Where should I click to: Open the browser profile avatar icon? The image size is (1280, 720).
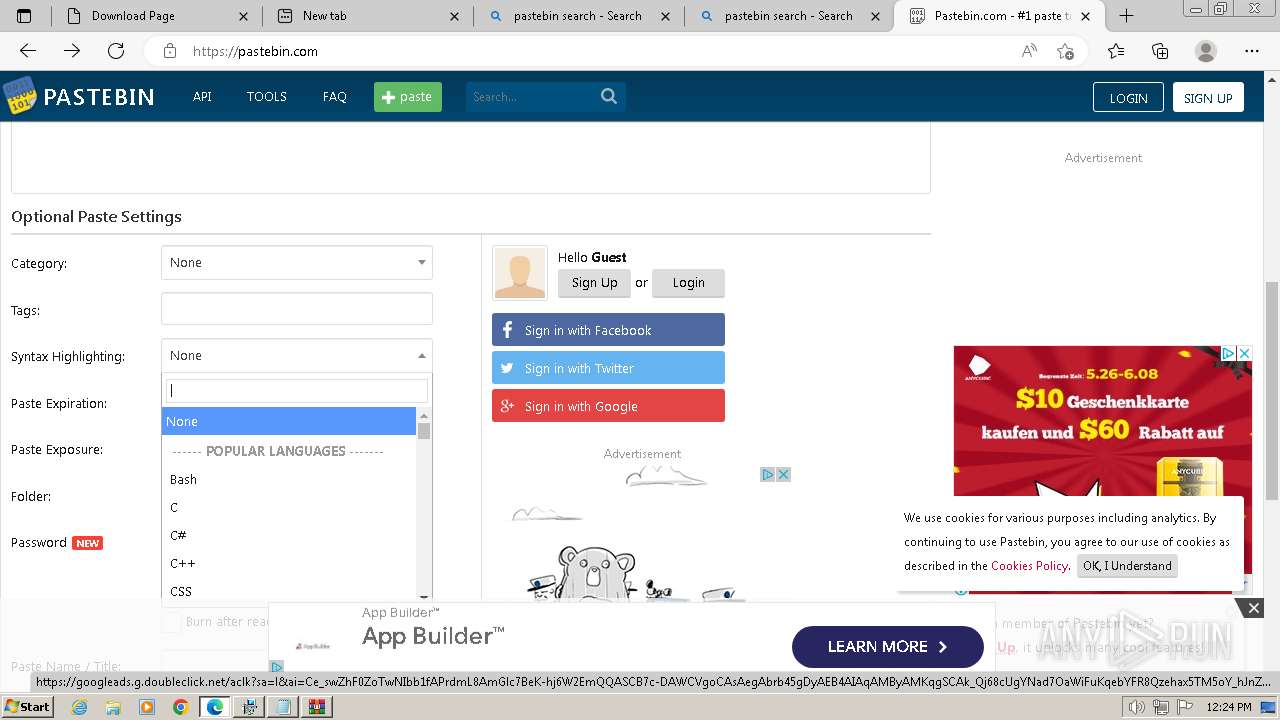coord(1206,51)
